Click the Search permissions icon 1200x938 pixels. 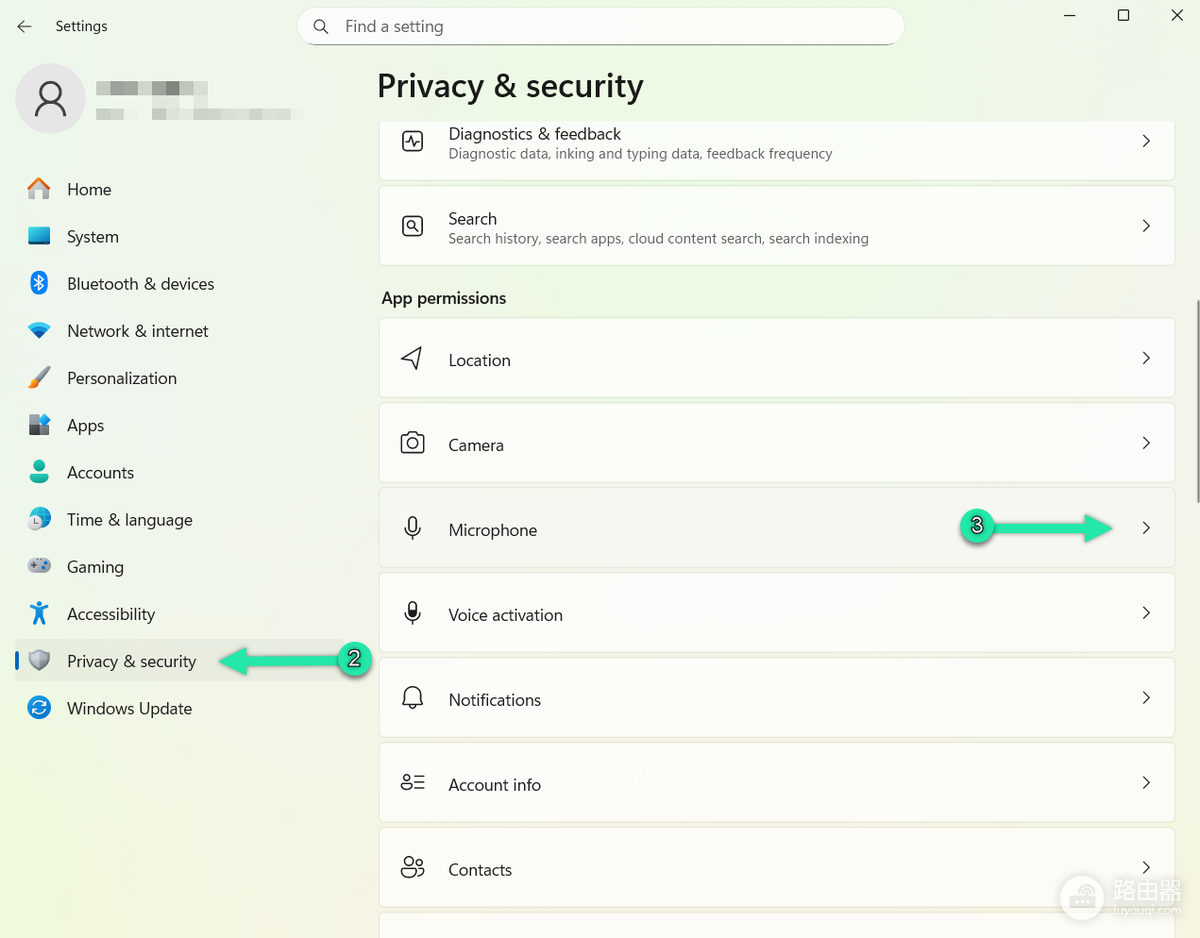tap(412, 226)
